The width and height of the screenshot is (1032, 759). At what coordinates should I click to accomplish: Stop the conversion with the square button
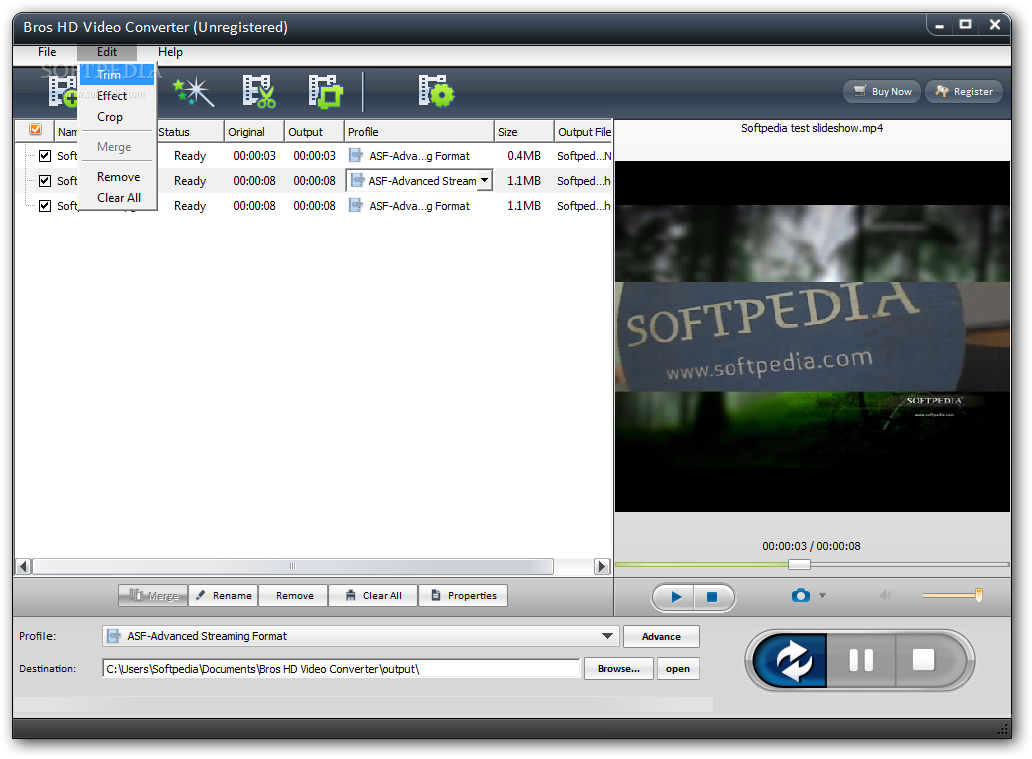[x=923, y=660]
